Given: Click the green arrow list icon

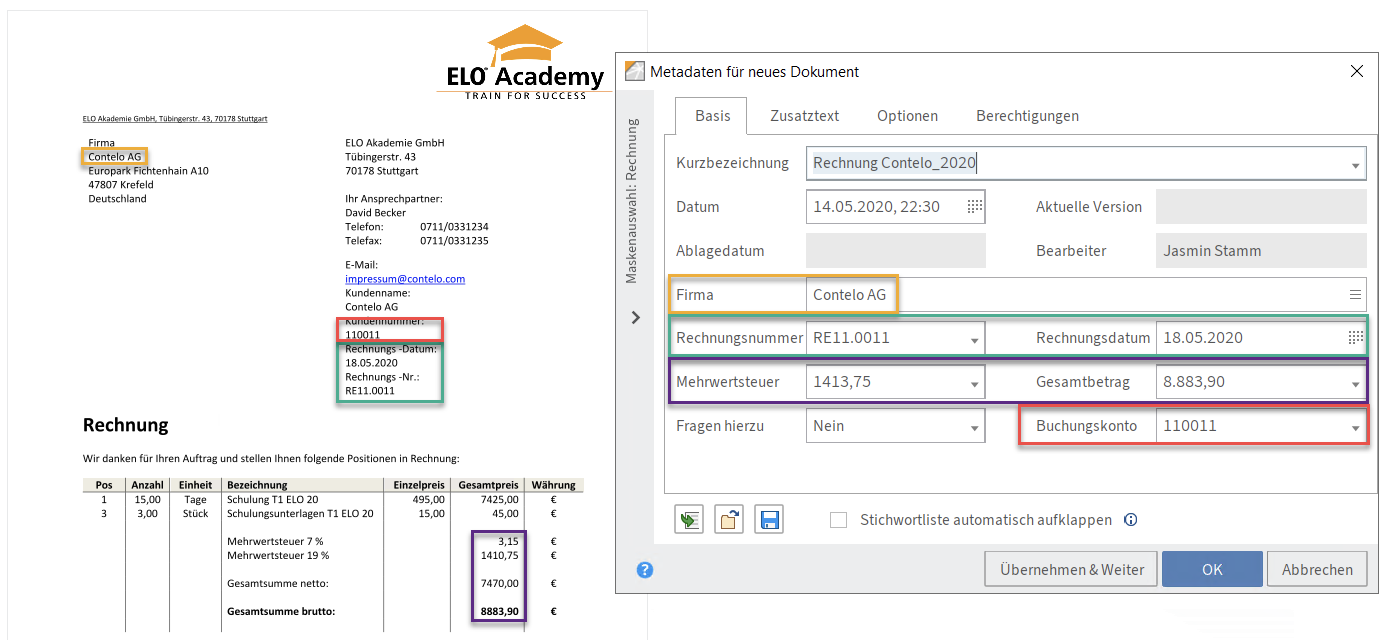Looking at the screenshot, I should click(688, 520).
